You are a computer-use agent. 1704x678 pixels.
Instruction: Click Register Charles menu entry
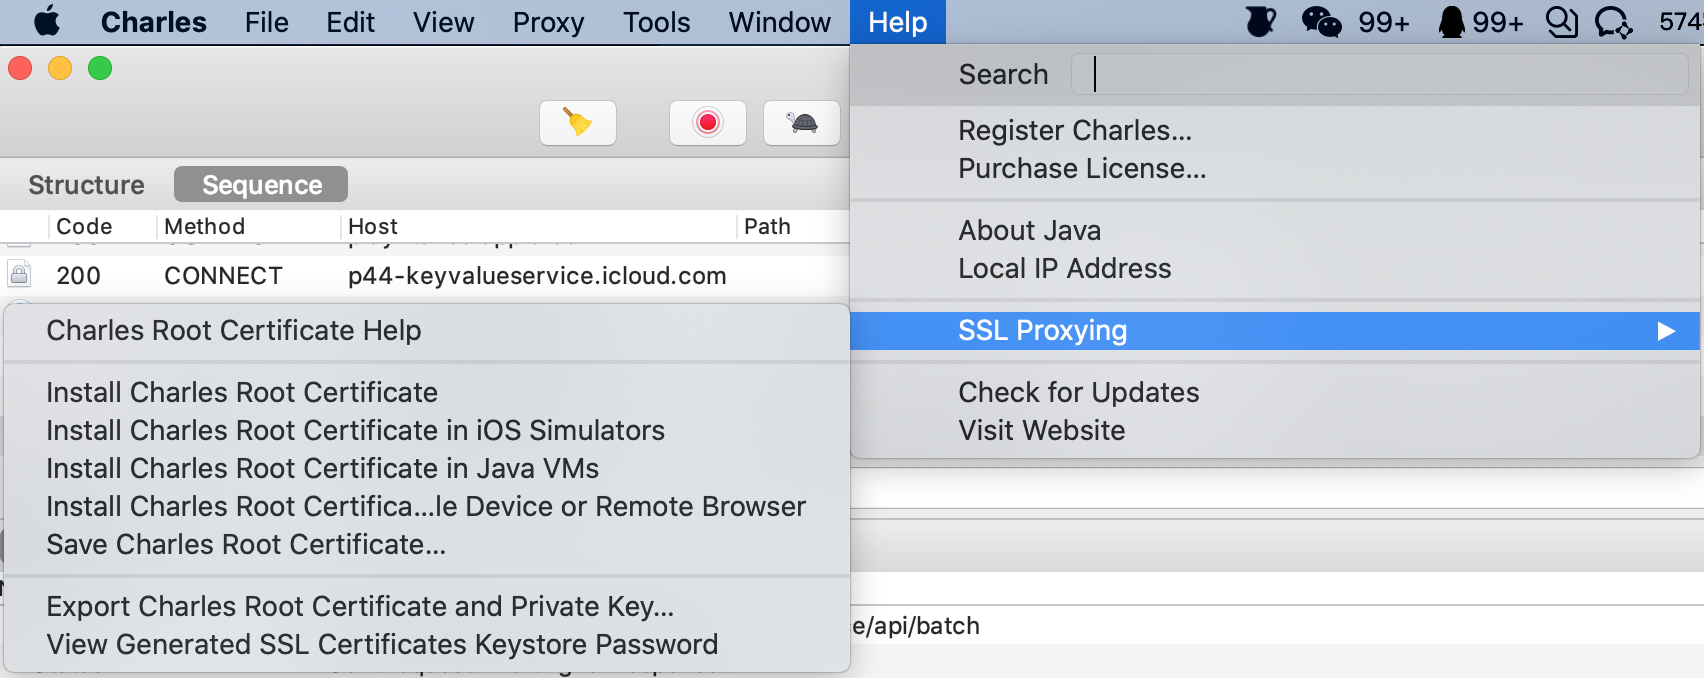pos(1075,131)
